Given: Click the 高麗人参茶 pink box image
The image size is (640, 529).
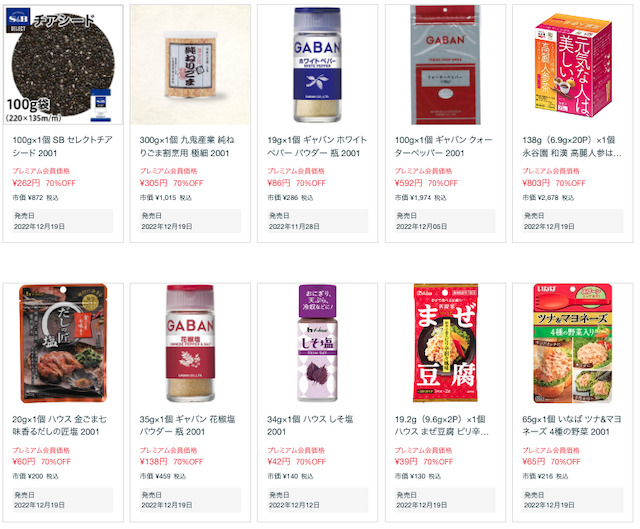Looking at the screenshot, I should point(573,65).
